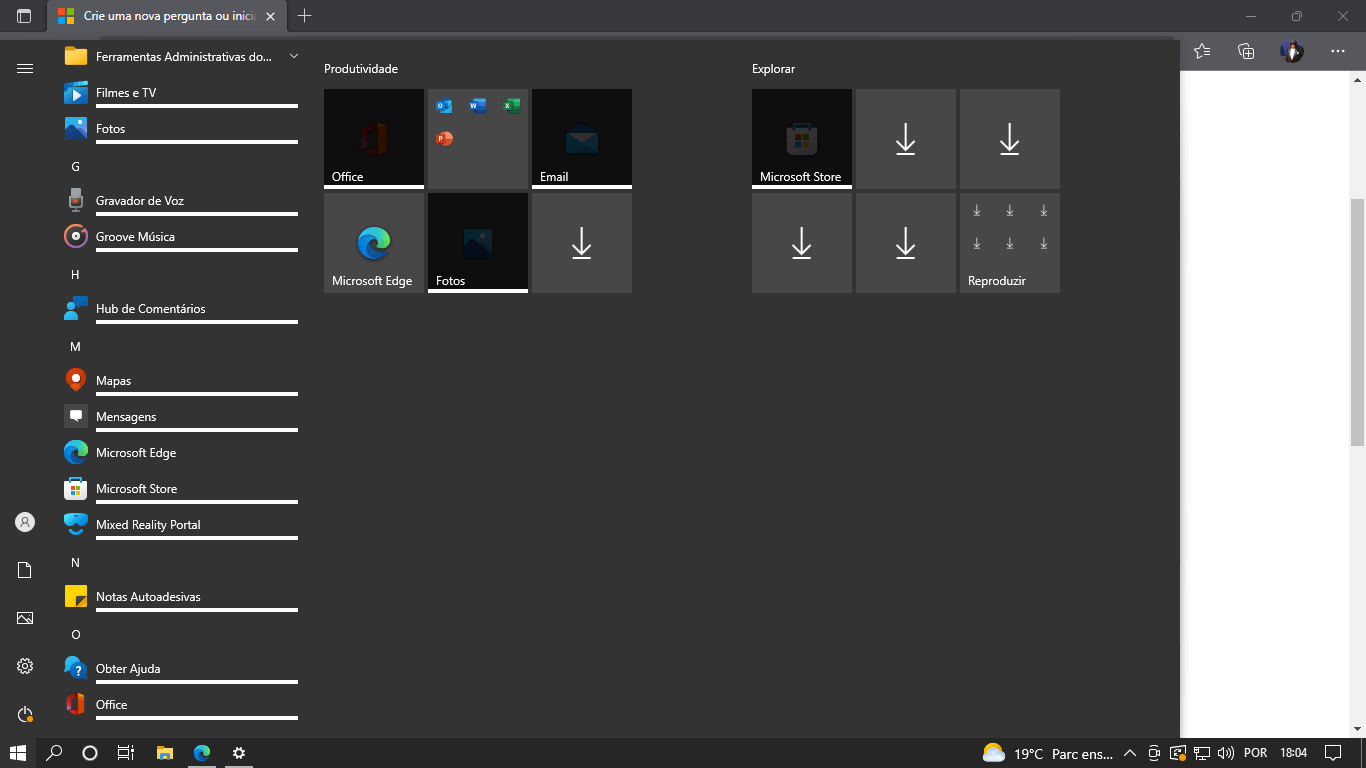Open a new Edge tab

(x=305, y=16)
